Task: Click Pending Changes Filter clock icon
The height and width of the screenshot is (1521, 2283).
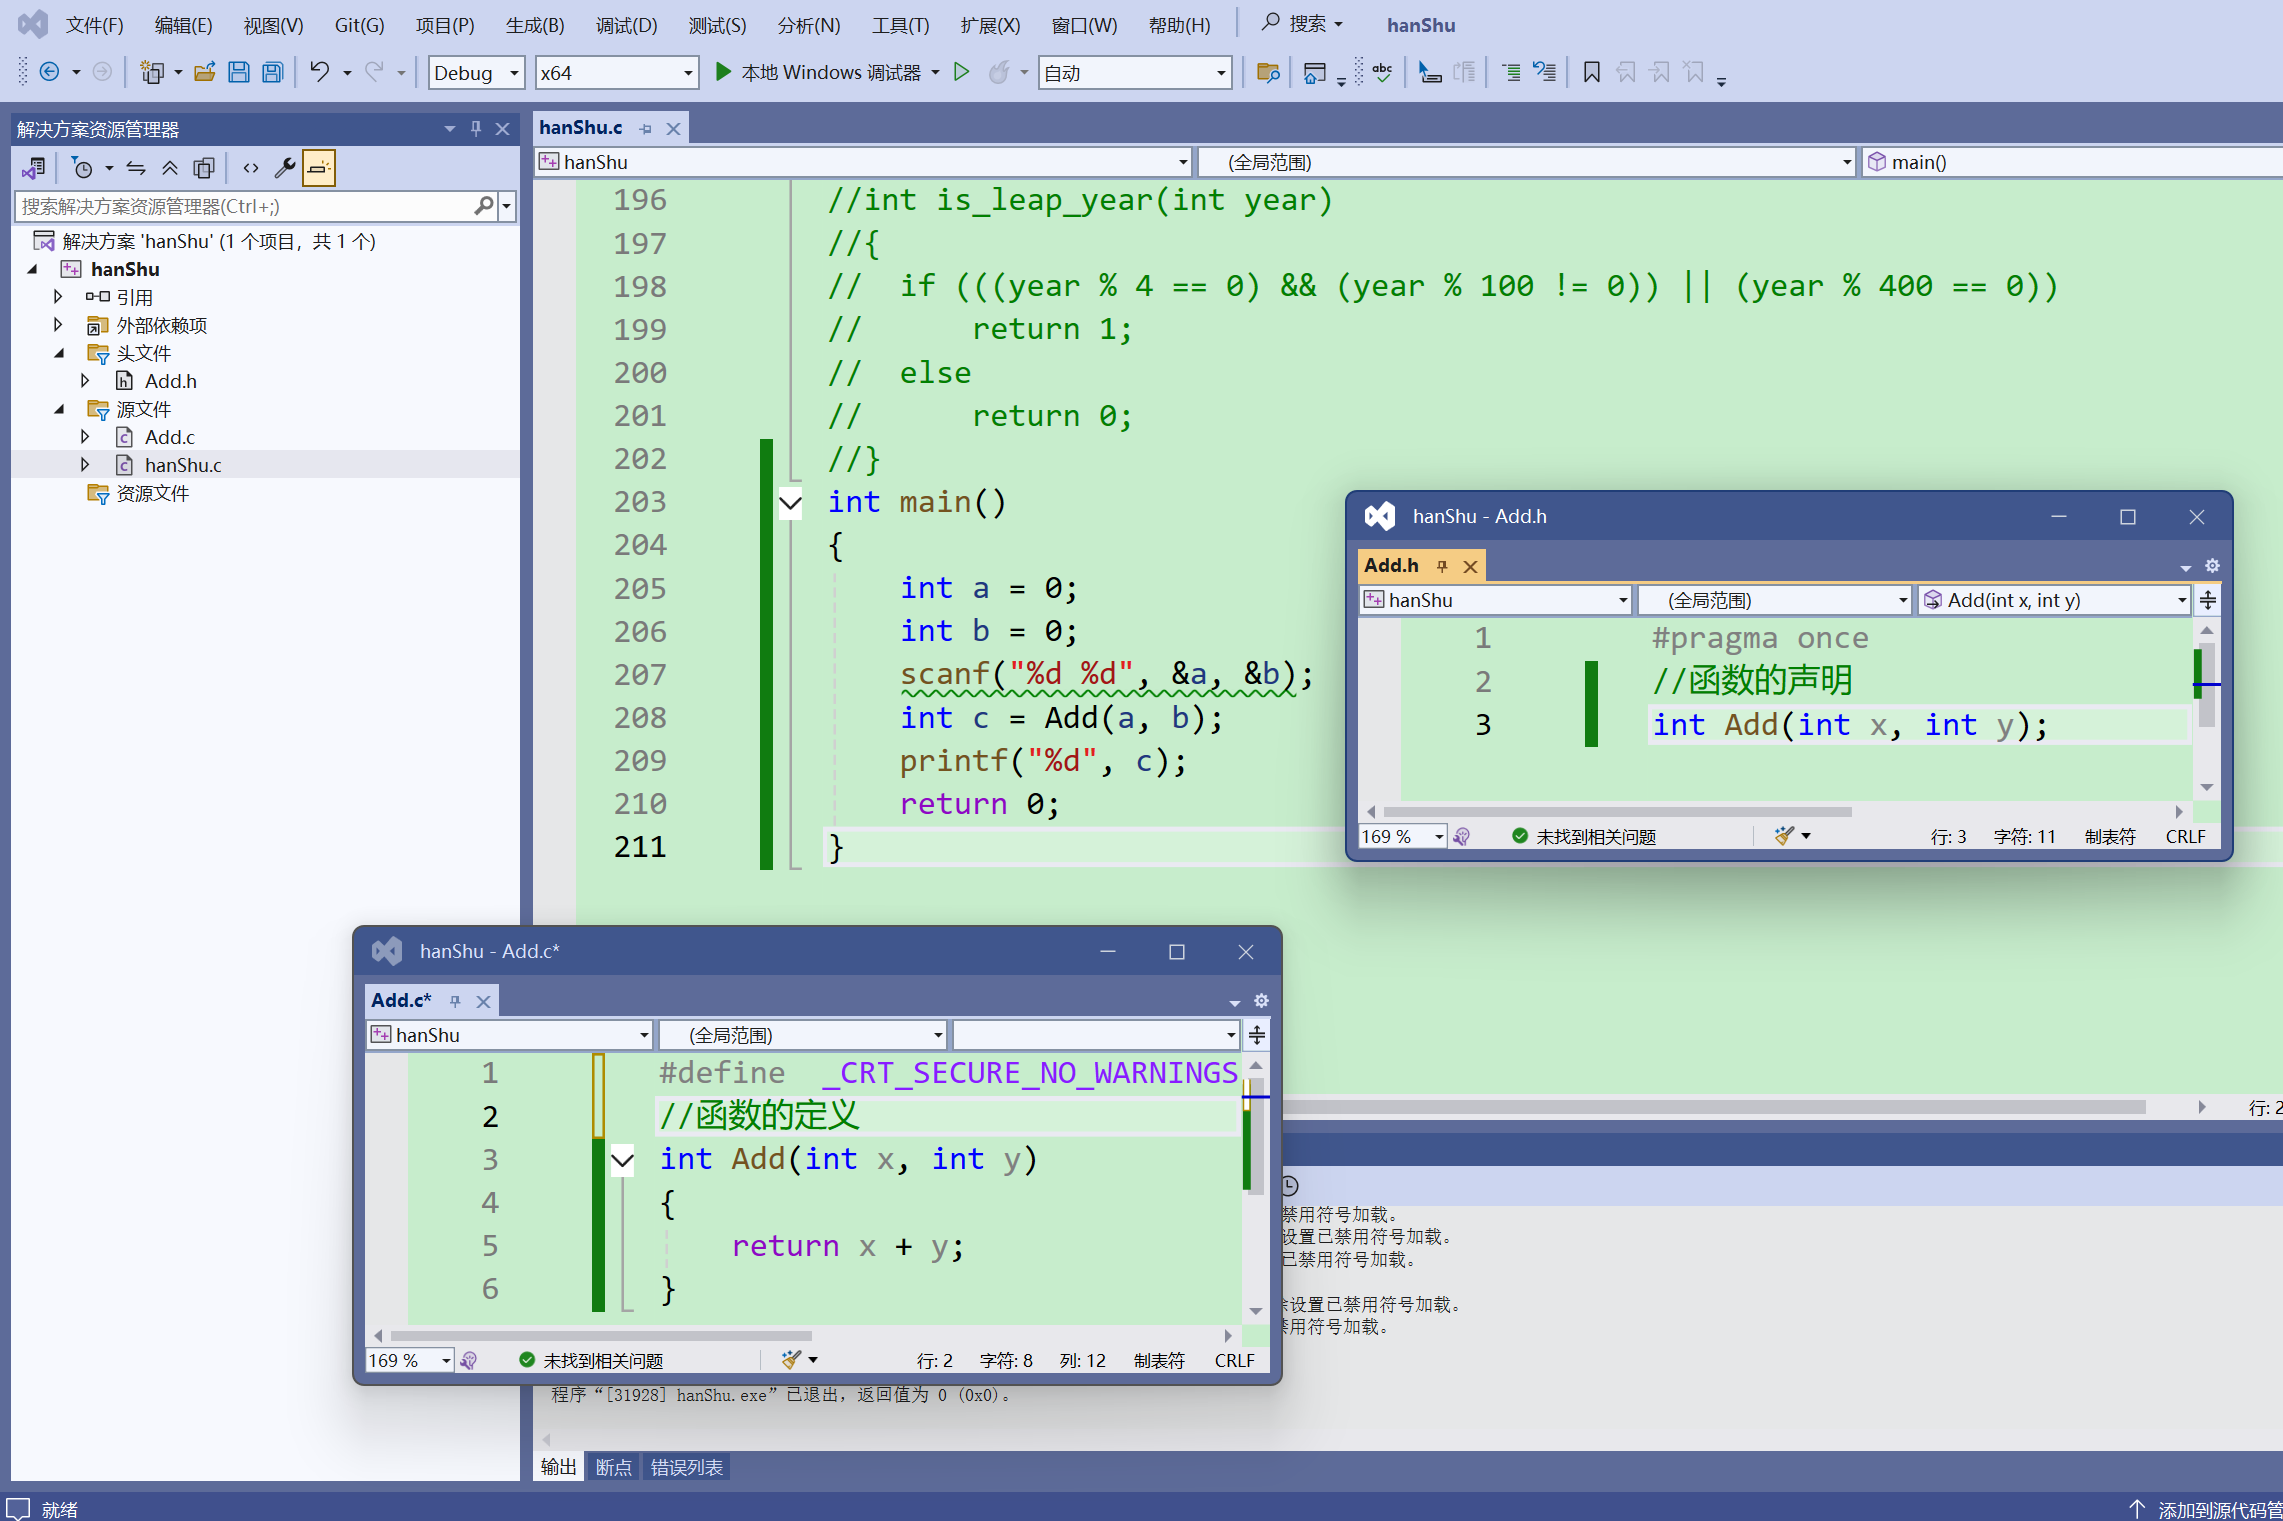Action: click(x=83, y=168)
